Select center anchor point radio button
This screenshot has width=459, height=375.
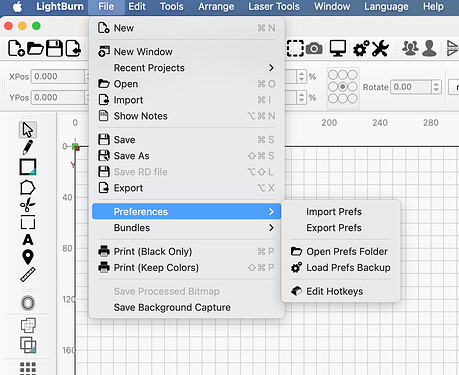coord(343,87)
